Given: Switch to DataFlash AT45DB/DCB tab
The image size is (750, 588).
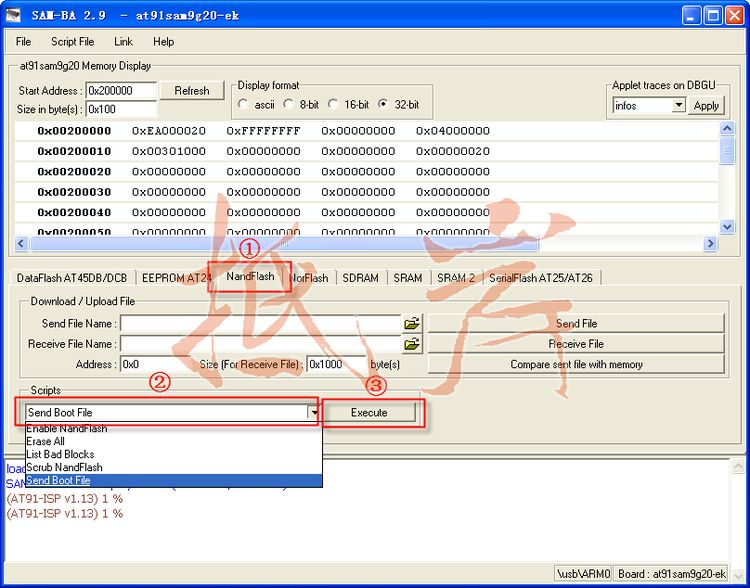Looking at the screenshot, I should [72, 278].
